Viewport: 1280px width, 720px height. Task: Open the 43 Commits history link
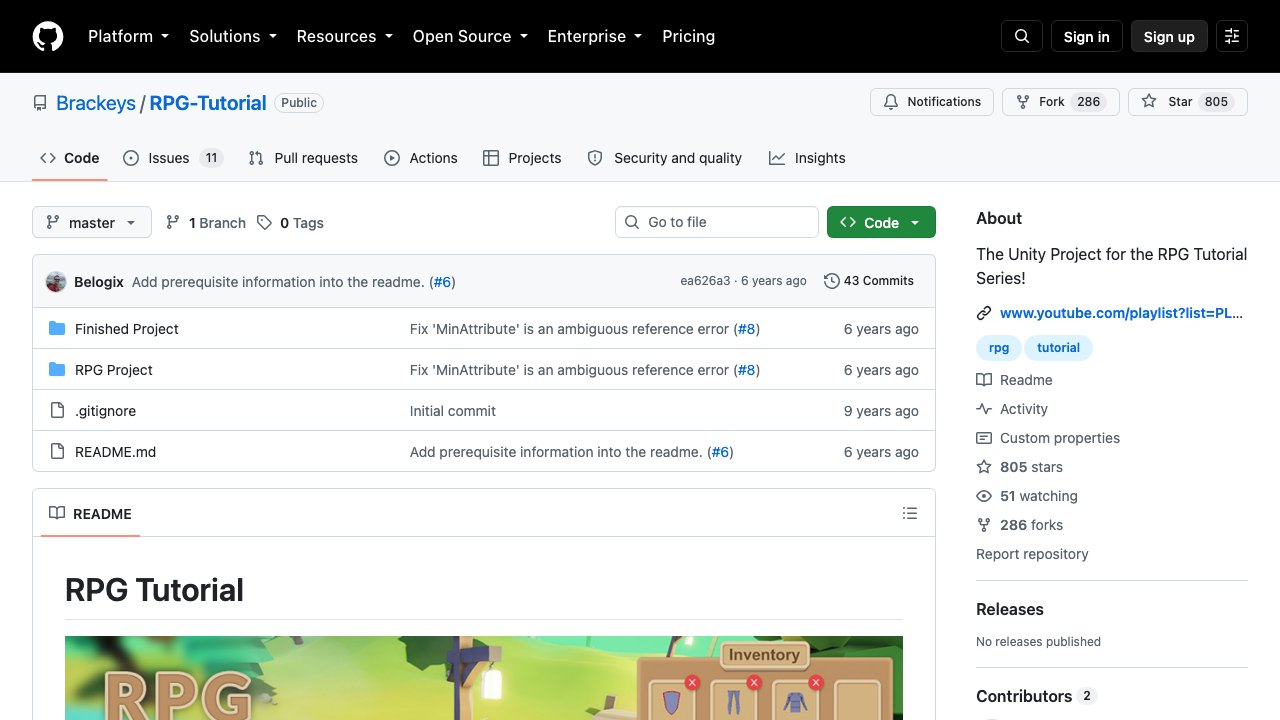tap(869, 281)
